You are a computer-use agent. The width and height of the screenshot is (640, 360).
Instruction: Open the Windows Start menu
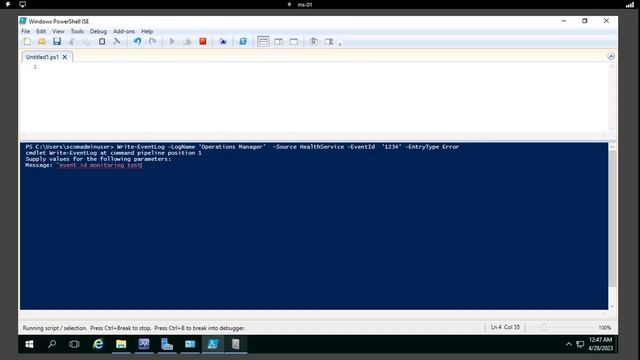click(x=29, y=344)
